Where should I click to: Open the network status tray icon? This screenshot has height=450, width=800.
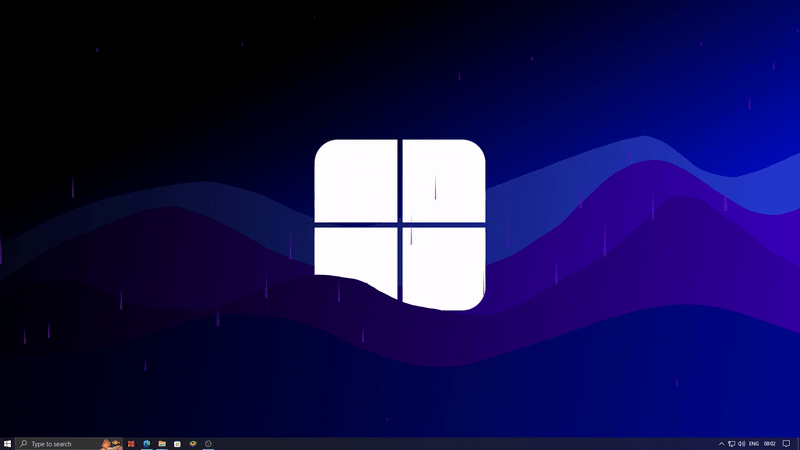tap(732, 444)
